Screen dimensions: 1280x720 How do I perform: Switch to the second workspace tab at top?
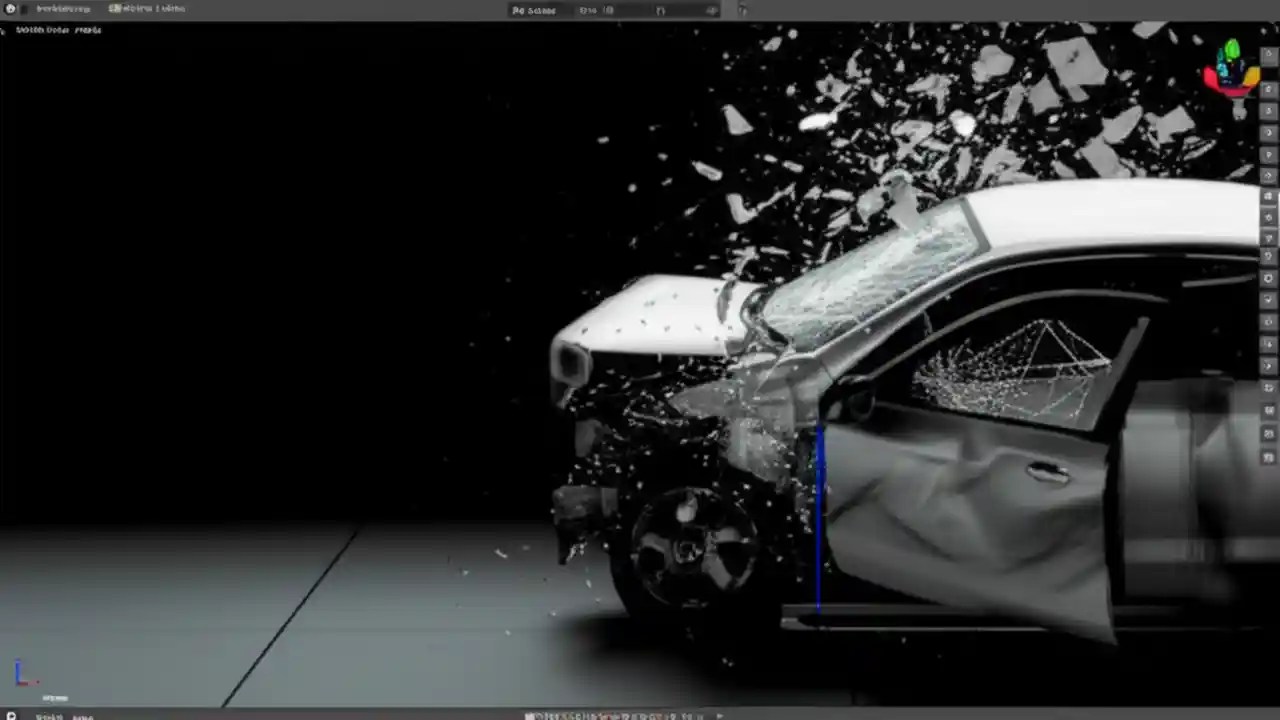pyautogui.click(x=146, y=8)
